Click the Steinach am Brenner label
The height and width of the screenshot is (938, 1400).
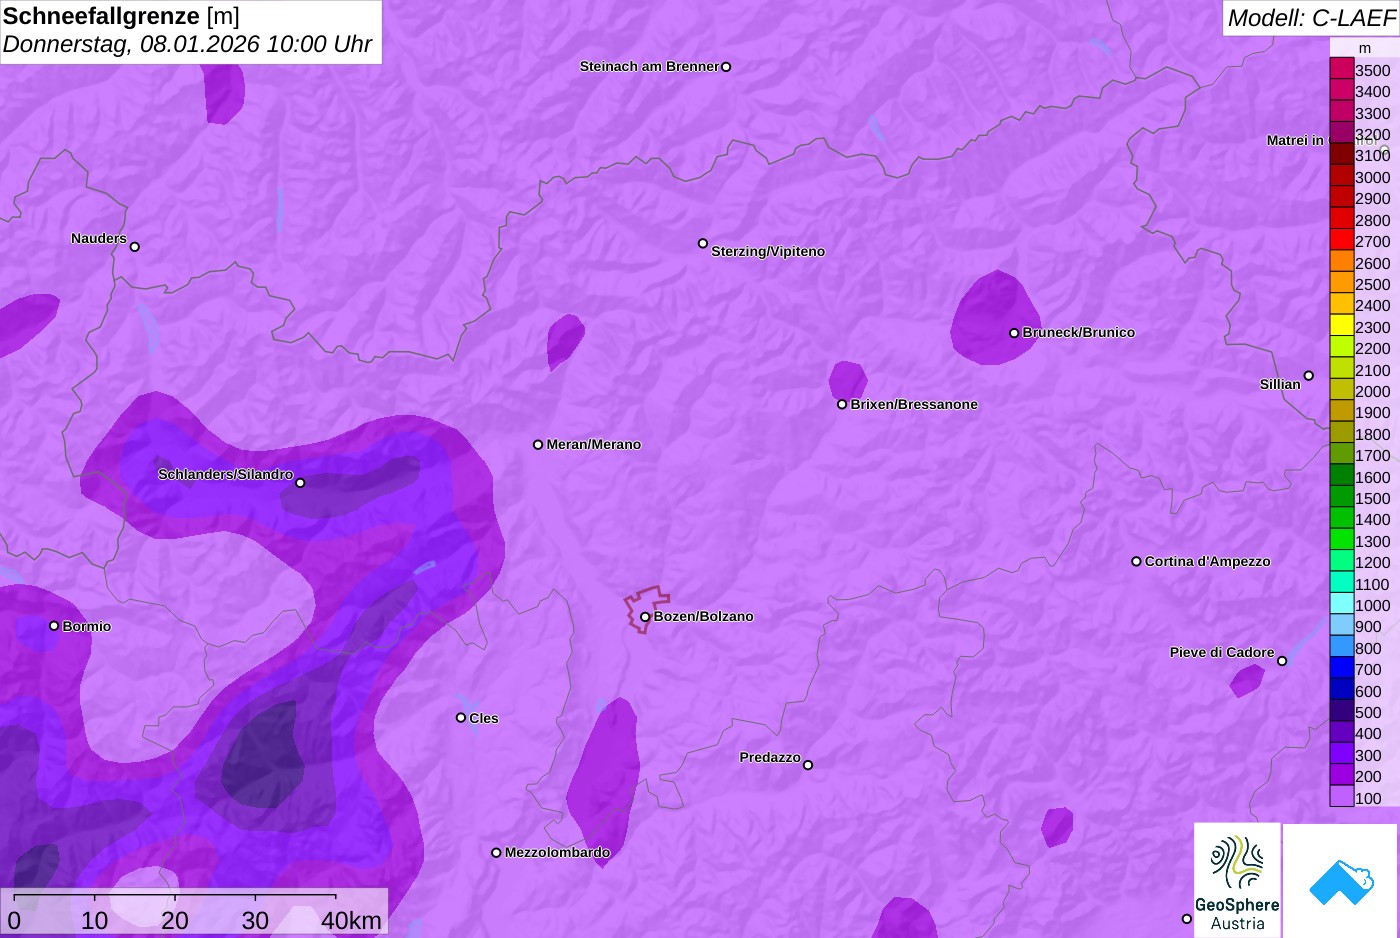[x=649, y=67]
